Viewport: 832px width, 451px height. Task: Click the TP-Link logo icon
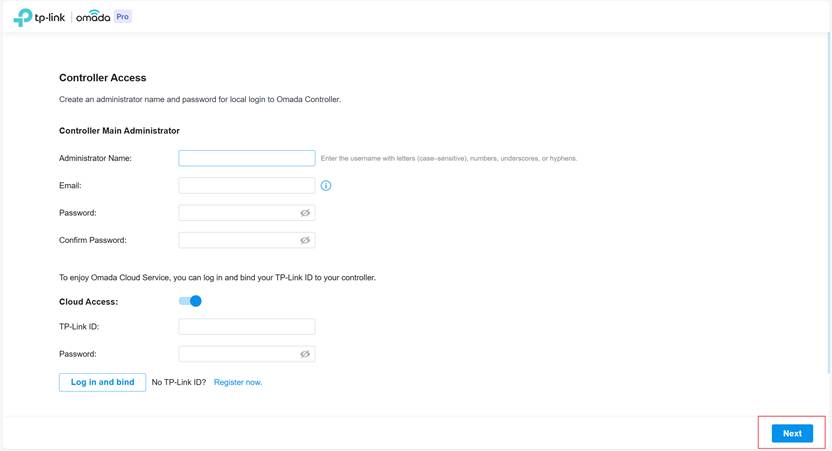(x=22, y=17)
